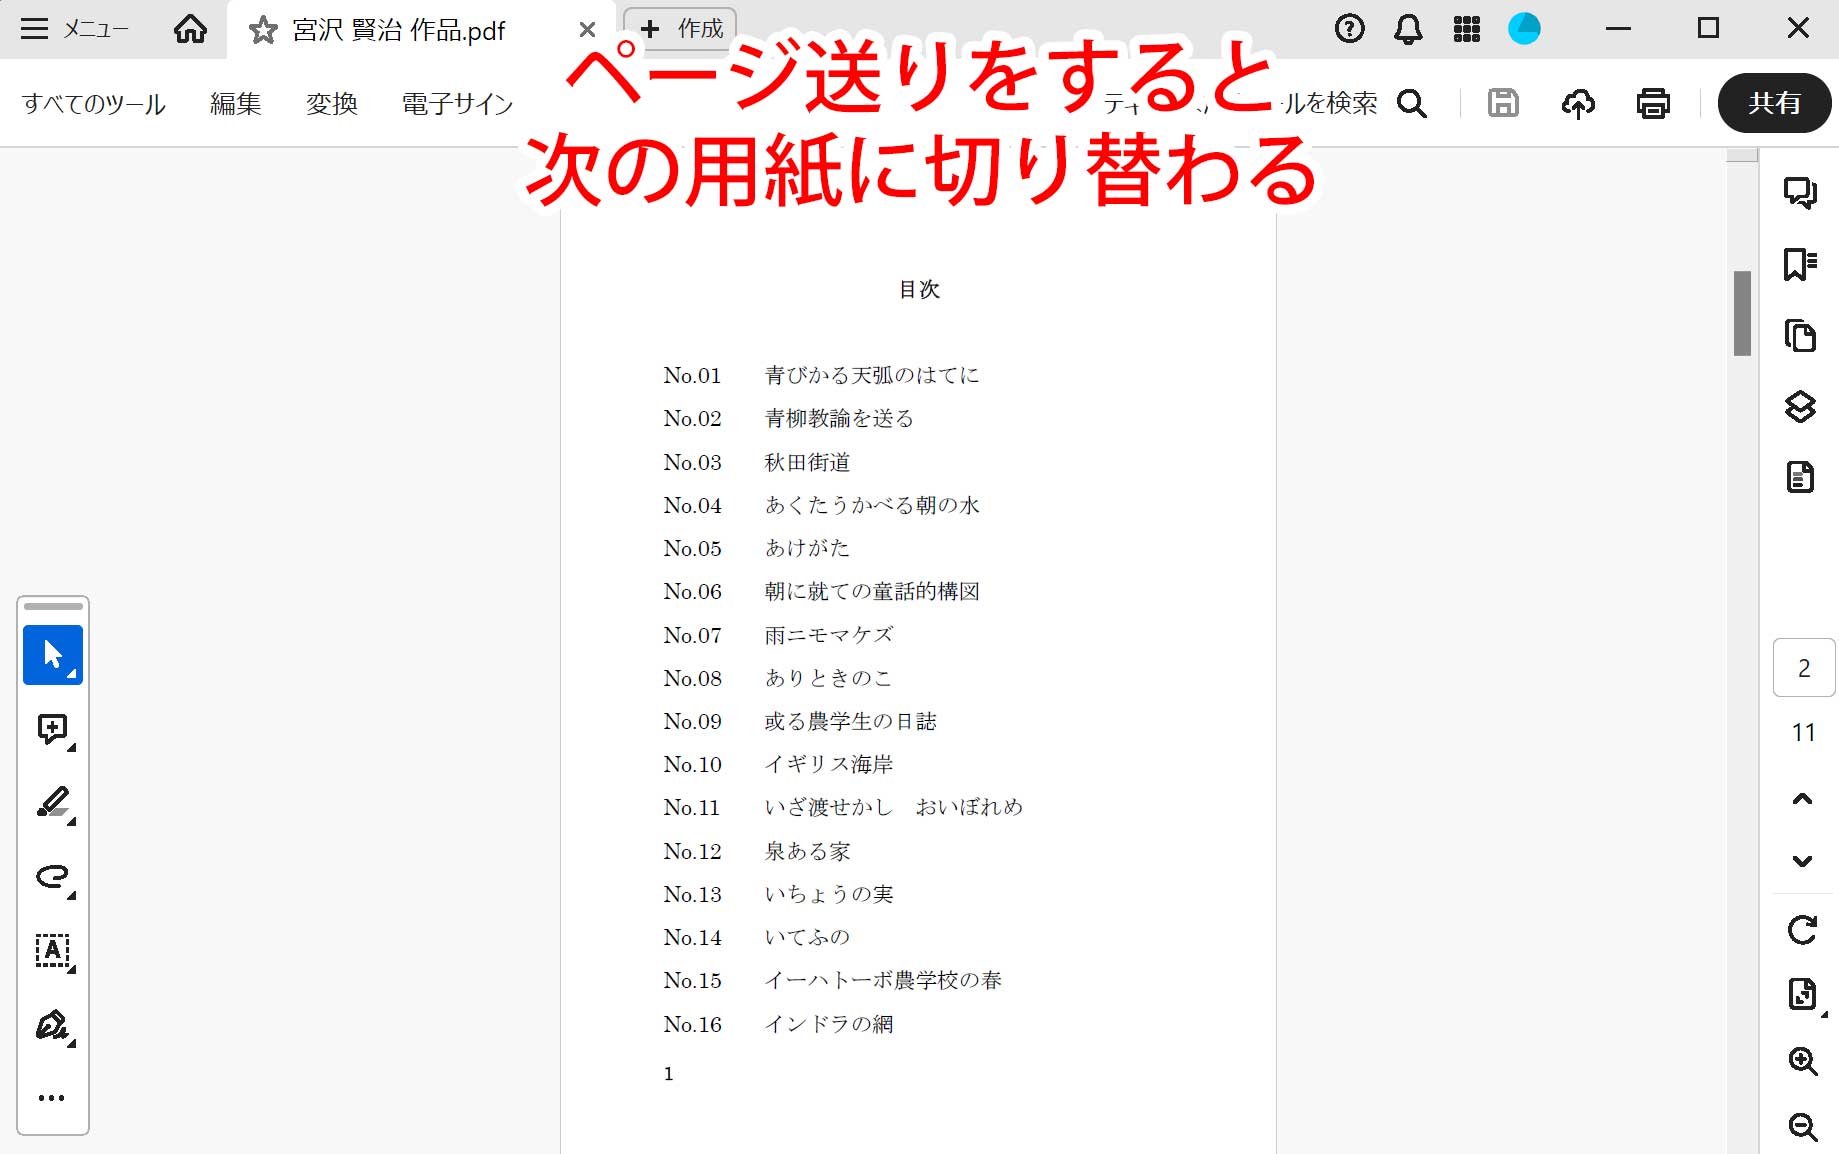Click entry インドラの網

coord(829,1024)
